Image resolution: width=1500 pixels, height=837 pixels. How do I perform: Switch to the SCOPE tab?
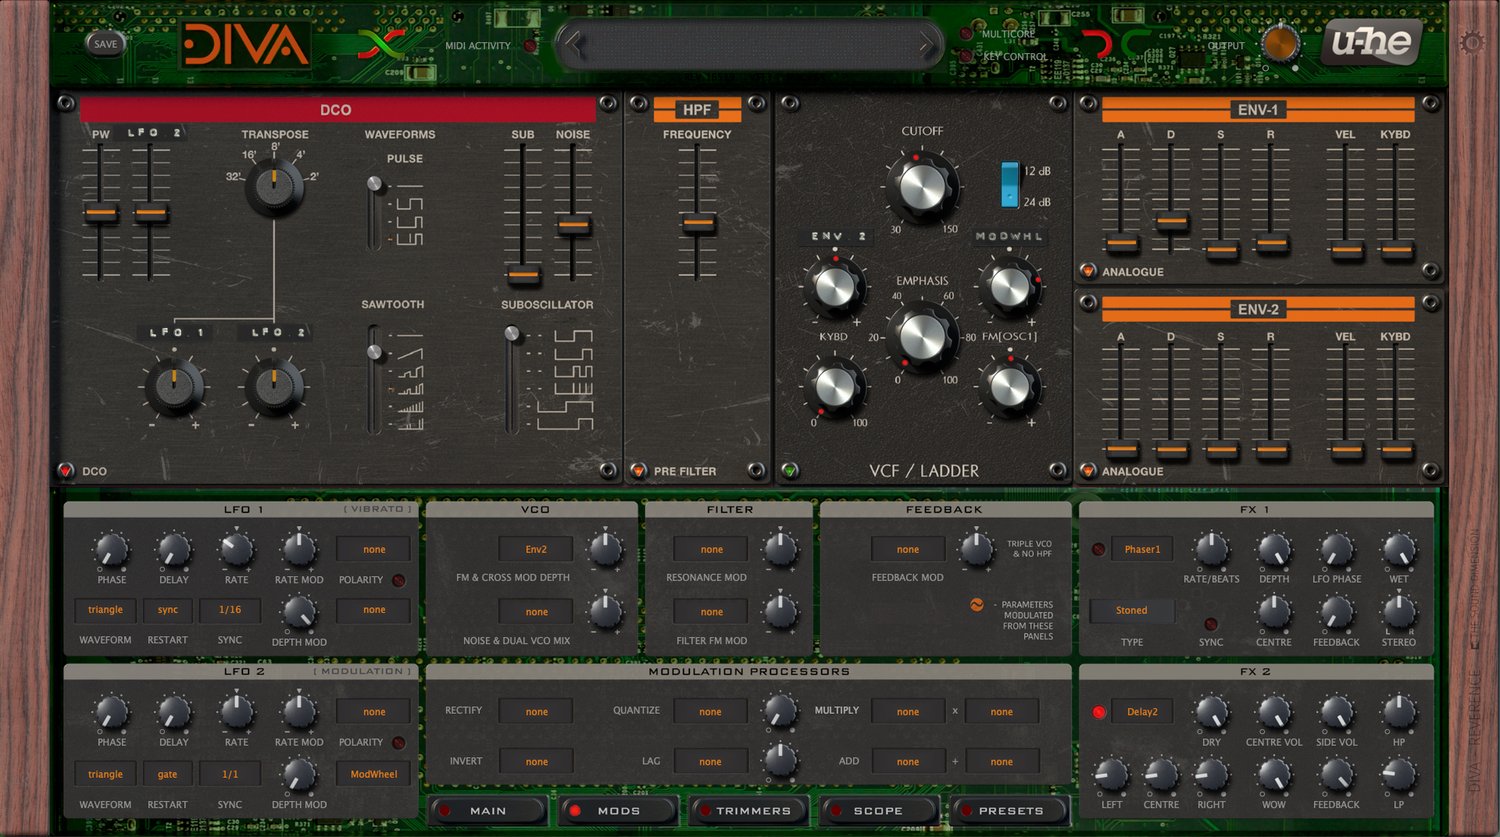point(880,811)
